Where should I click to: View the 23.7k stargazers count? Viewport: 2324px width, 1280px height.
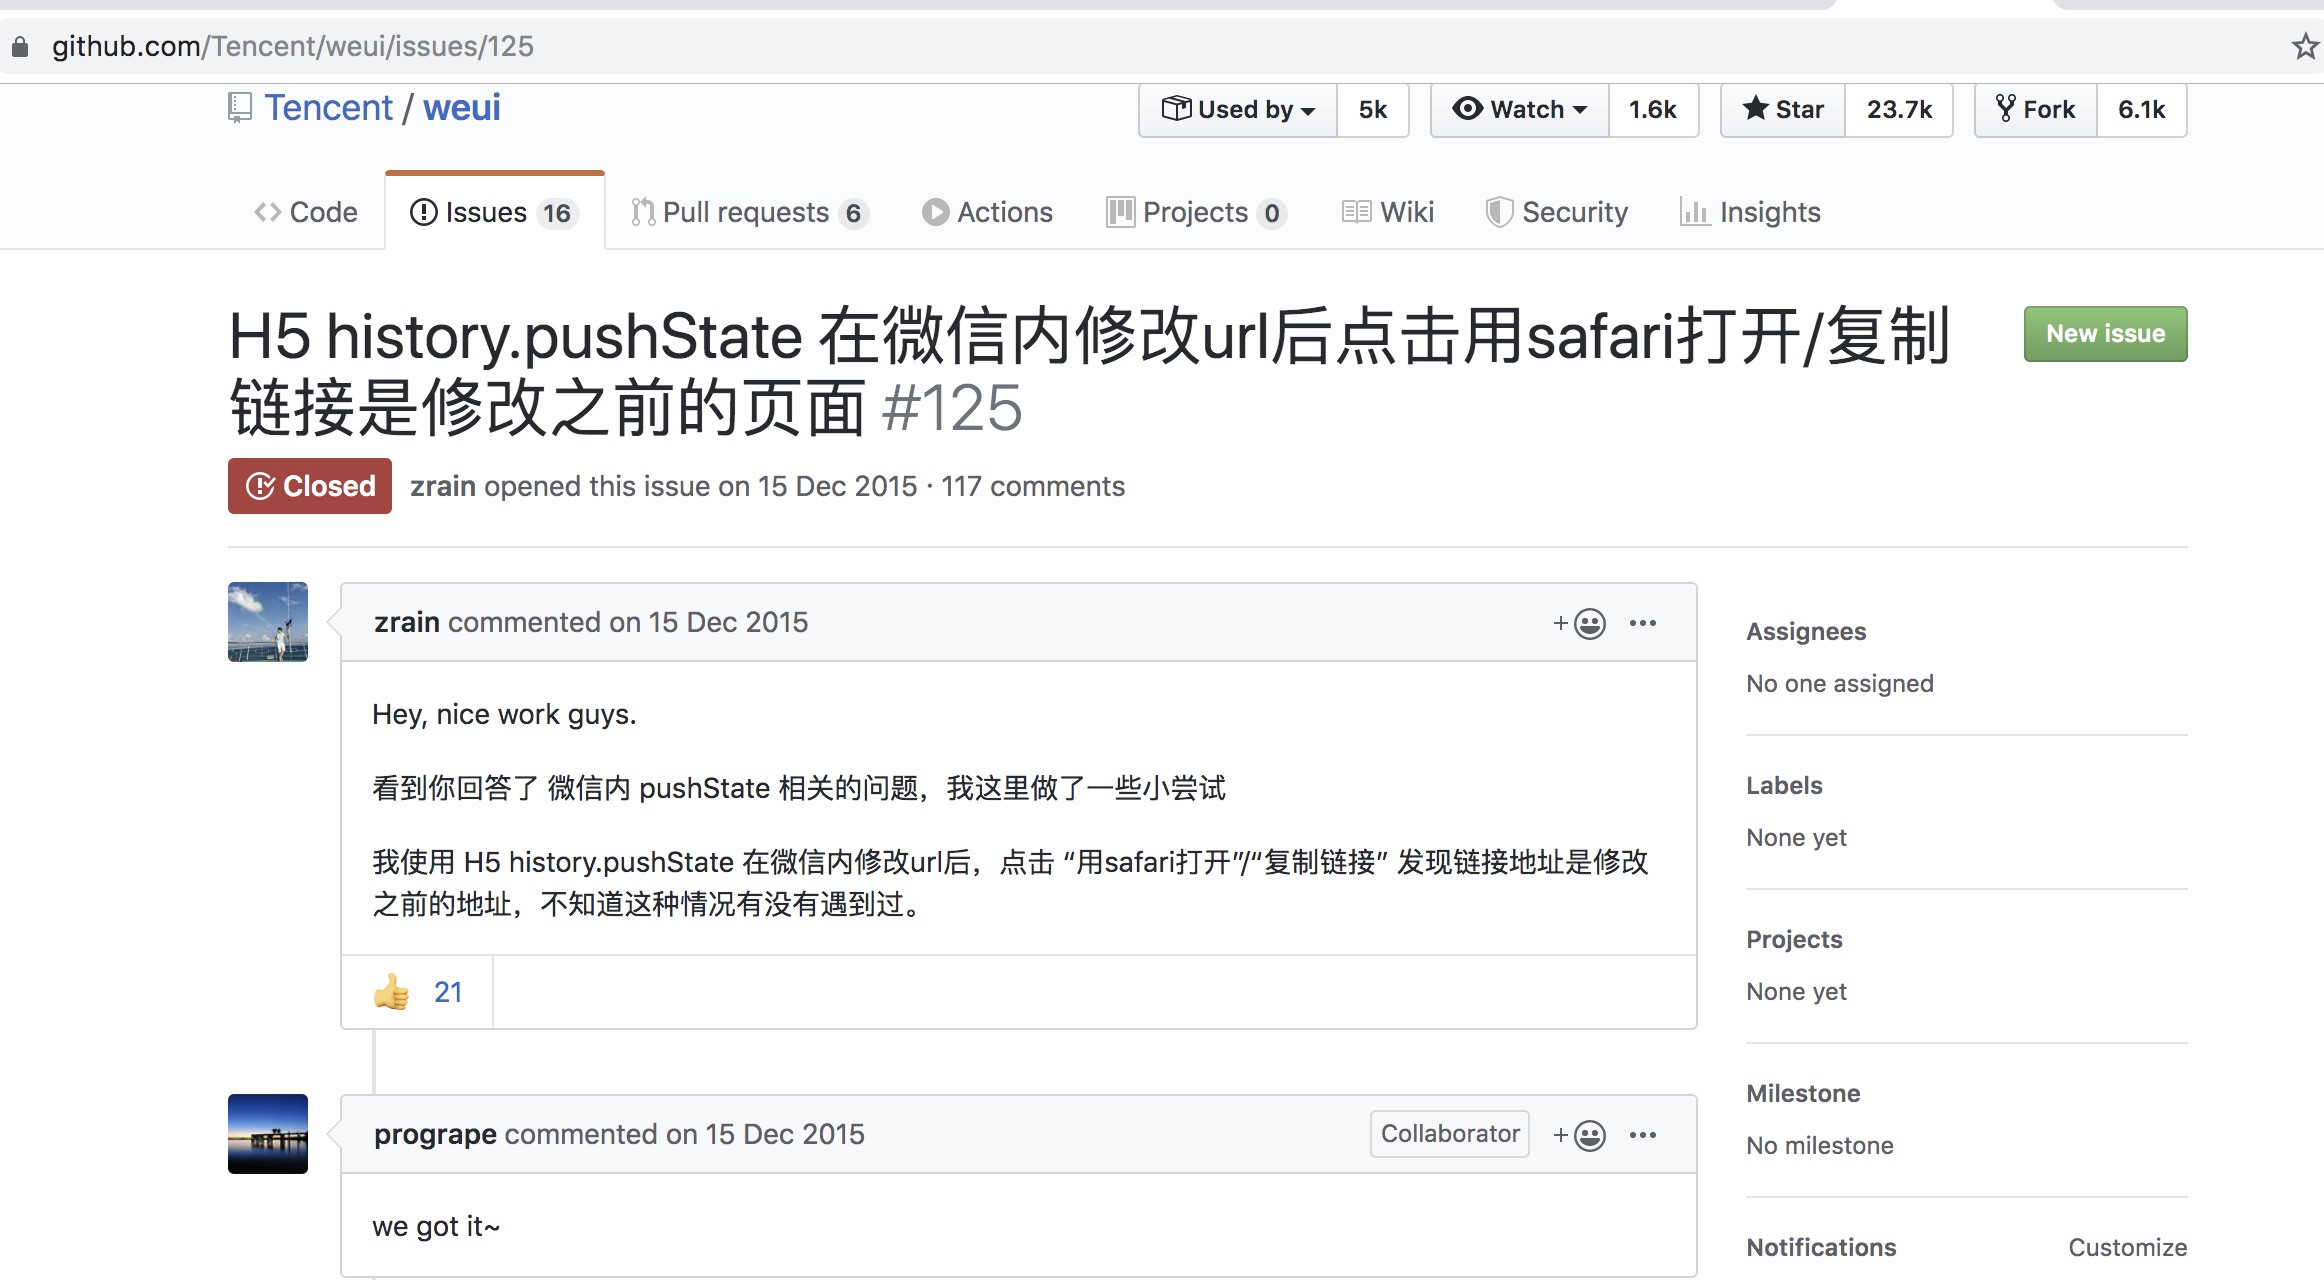tap(1899, 109)
